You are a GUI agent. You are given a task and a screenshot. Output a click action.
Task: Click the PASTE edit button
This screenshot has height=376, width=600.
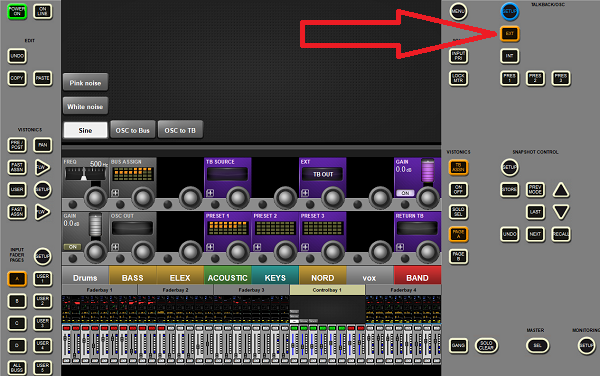(x=42, y=78)
